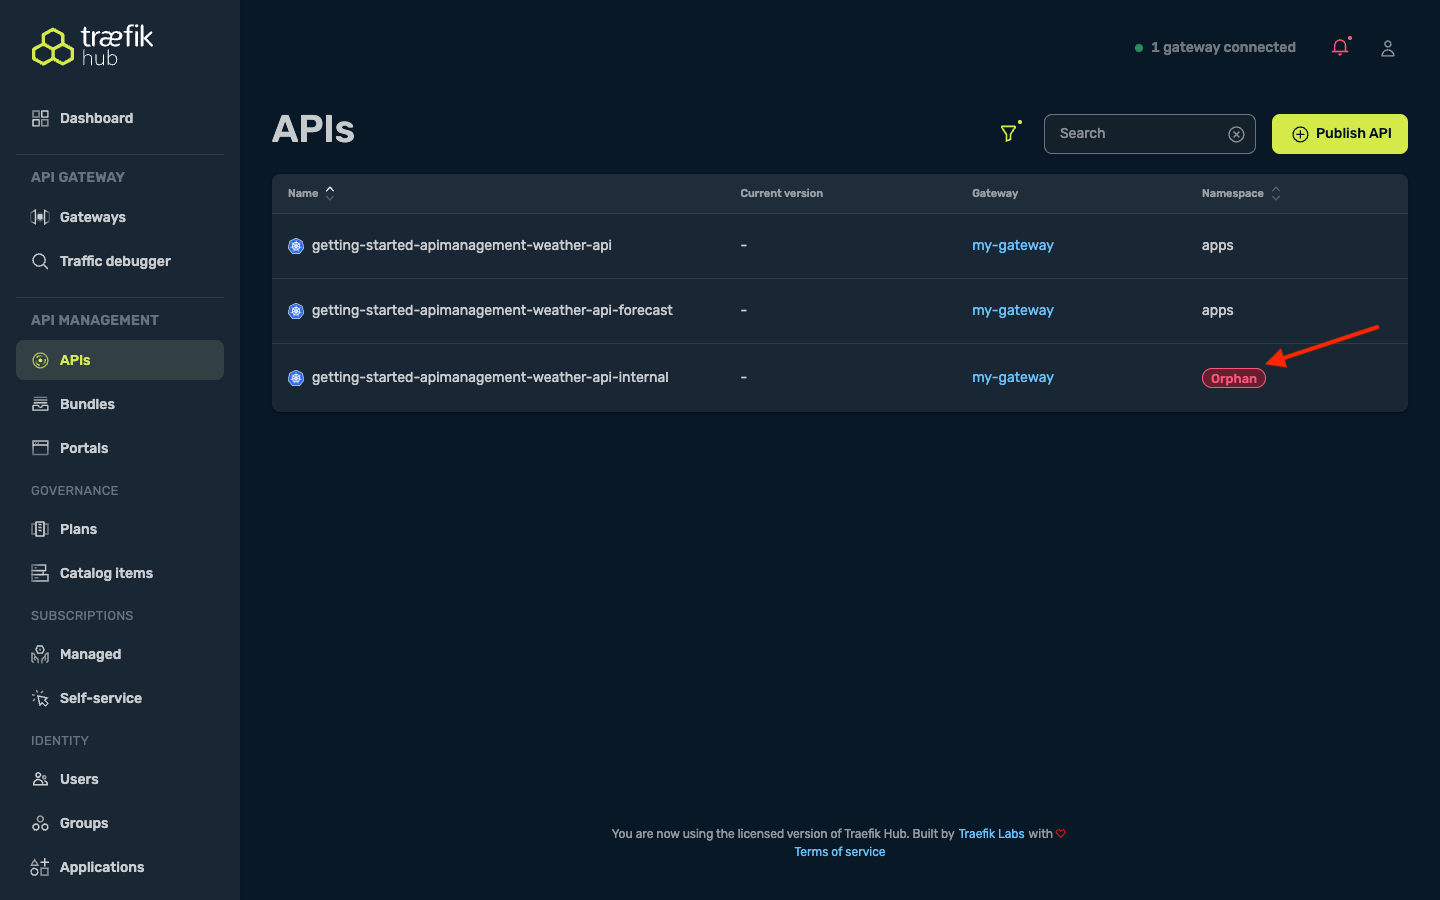Open the notifications bell

[x=1340, y=47]
